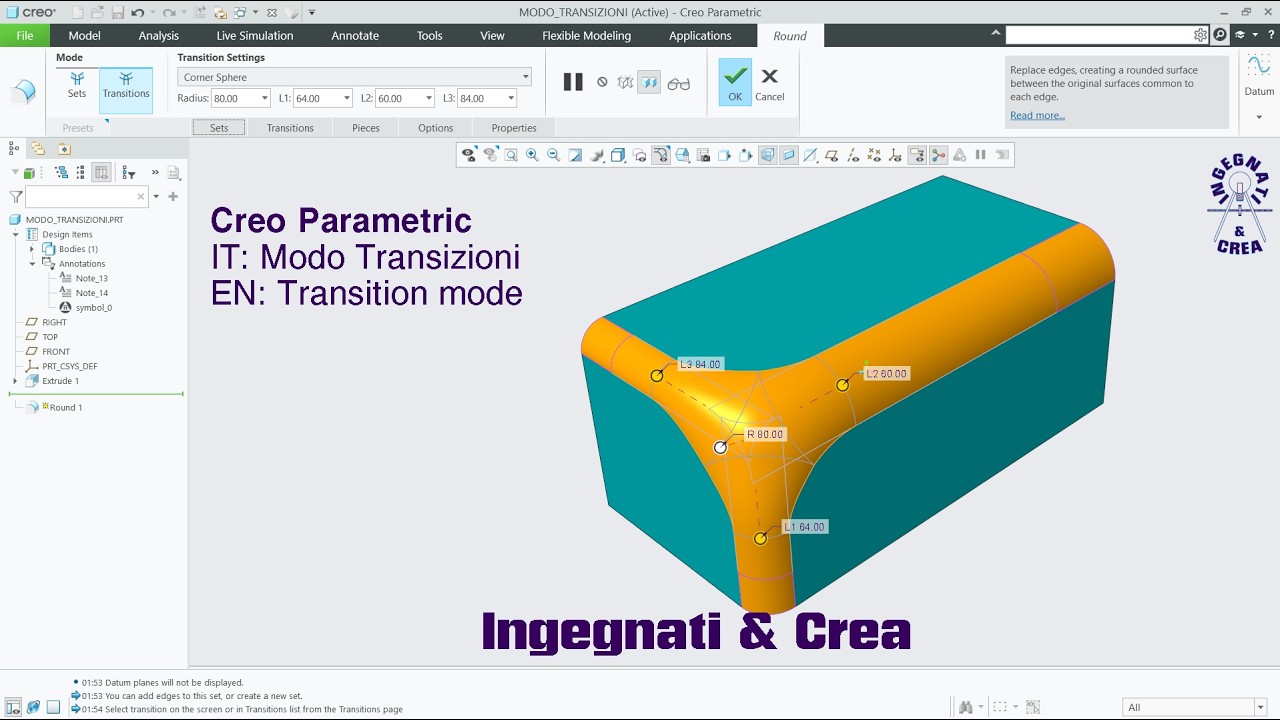1280x720 pixels.
Task: Expand the Bodies (1) node
Action: [x=31, y=249]
